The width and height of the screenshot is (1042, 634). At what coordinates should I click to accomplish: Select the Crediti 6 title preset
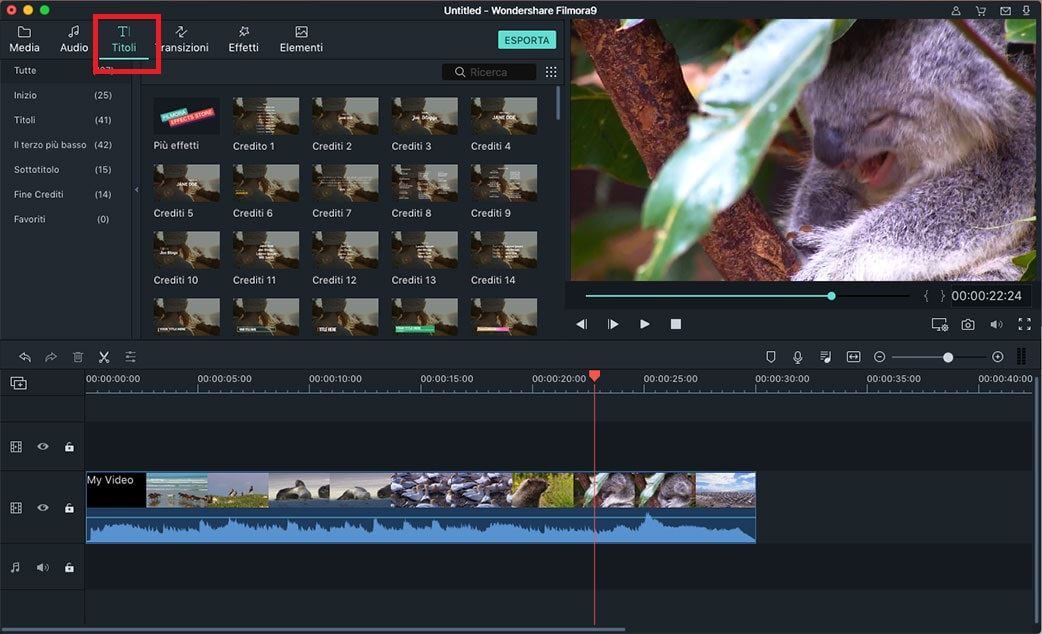[x=266, y=183]
